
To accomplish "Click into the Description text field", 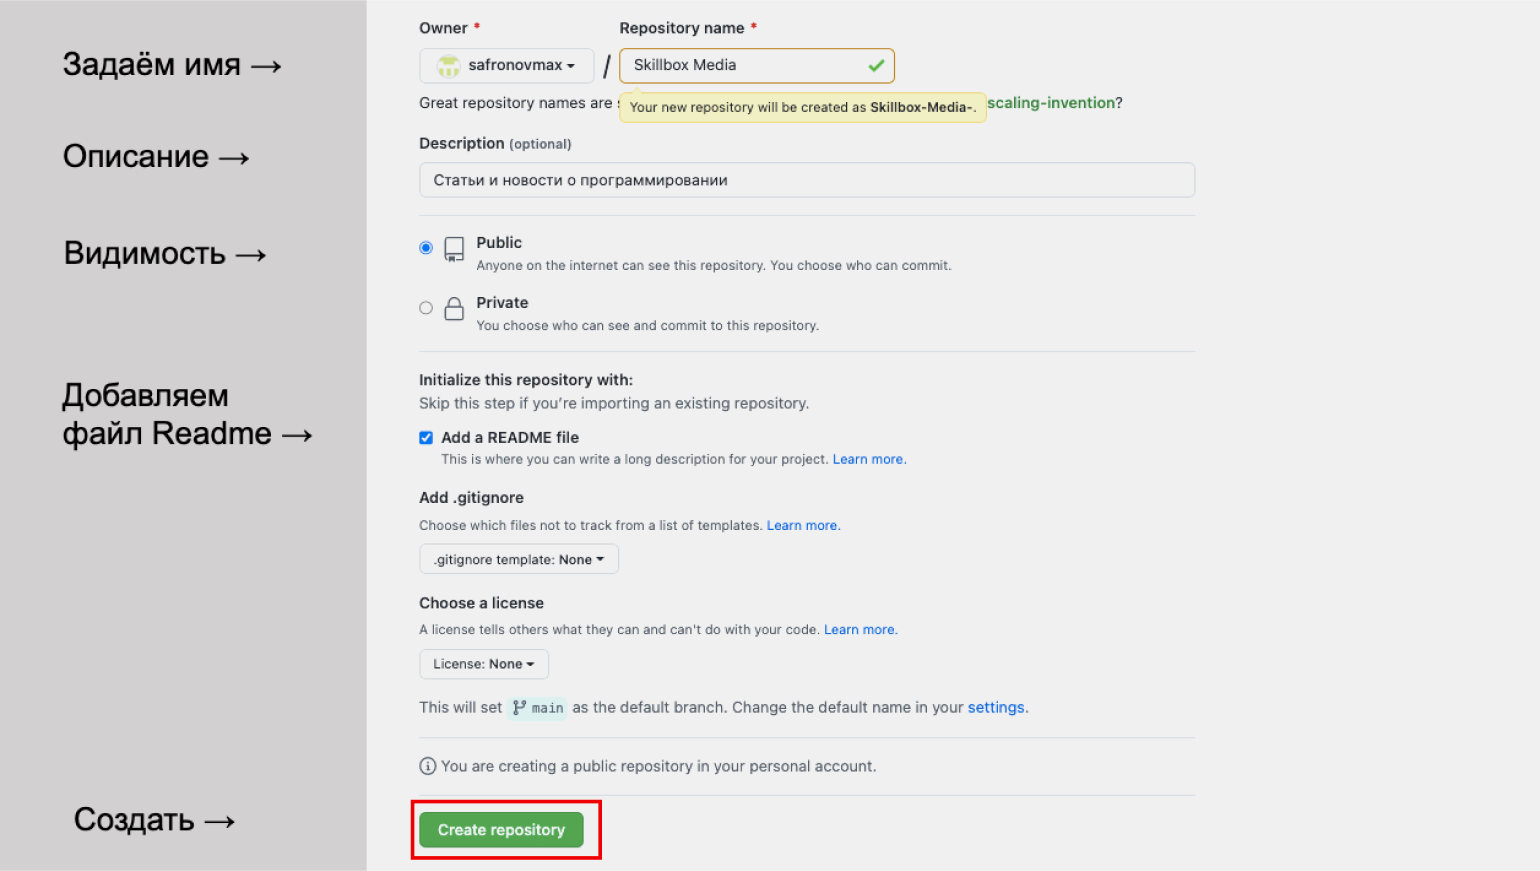I will [x=807, y=180].
